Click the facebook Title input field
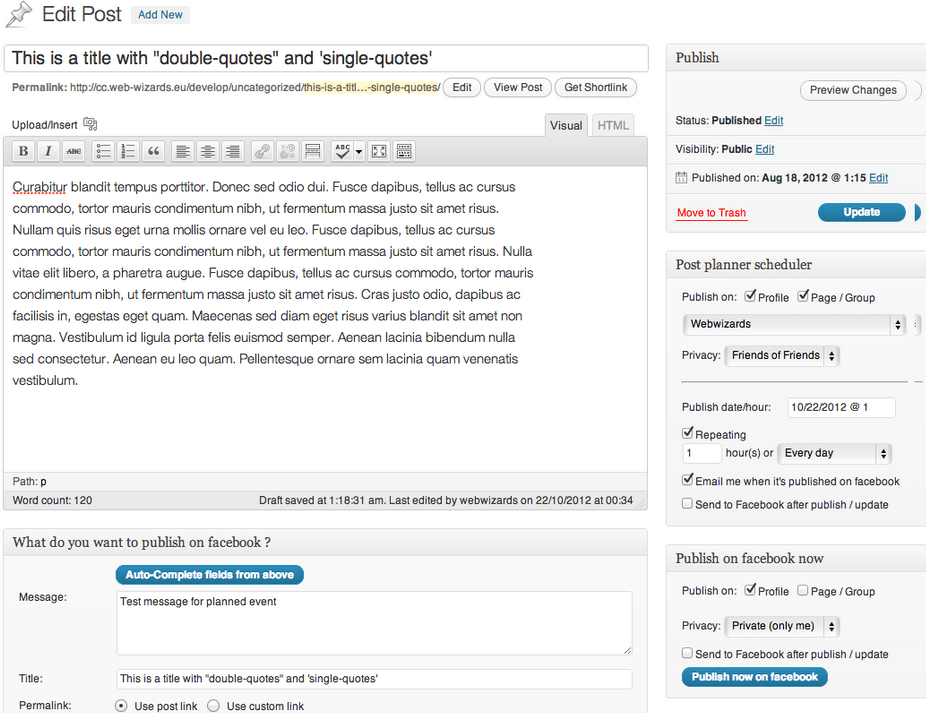 374,679
